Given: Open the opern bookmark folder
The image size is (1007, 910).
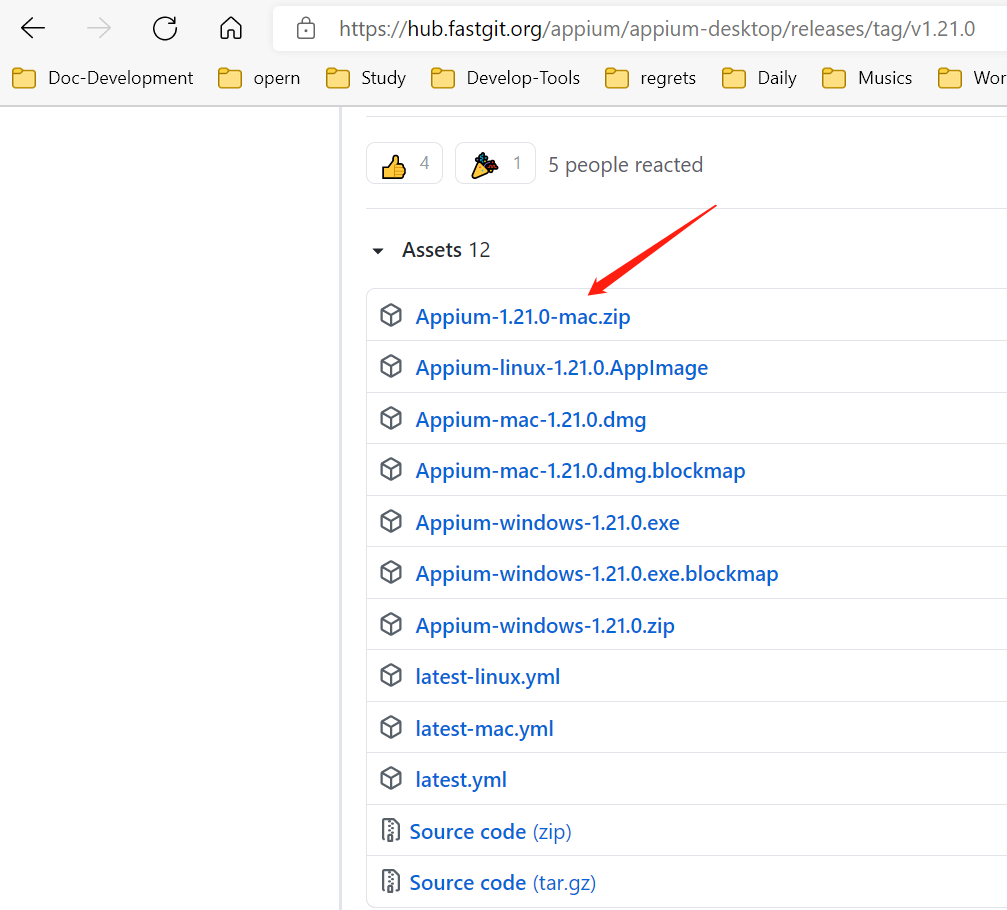Looking at the screenshot, I should pyautogui.click(x=259, y=78).
